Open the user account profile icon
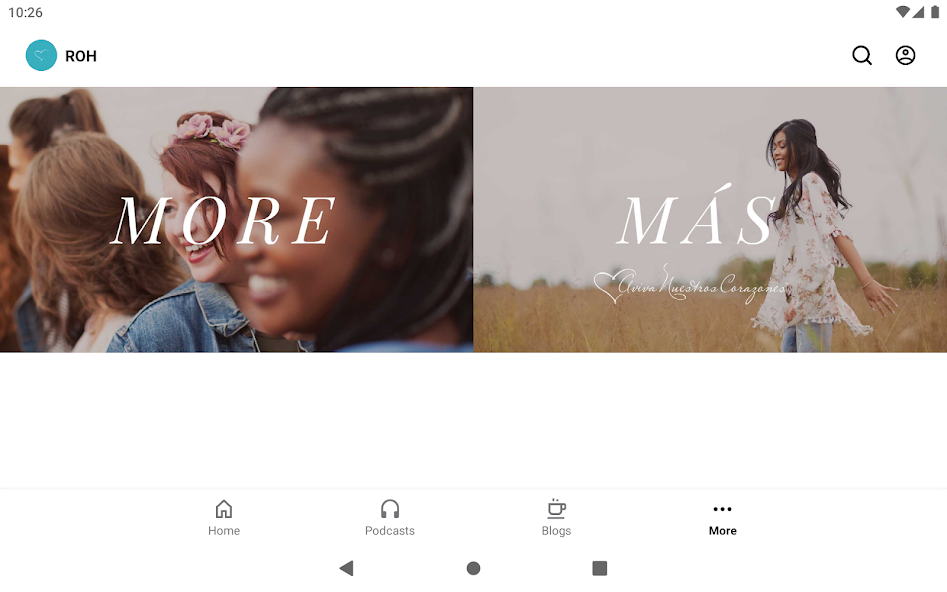Screen dimensions: 947x592 click(x=905, y=56)
